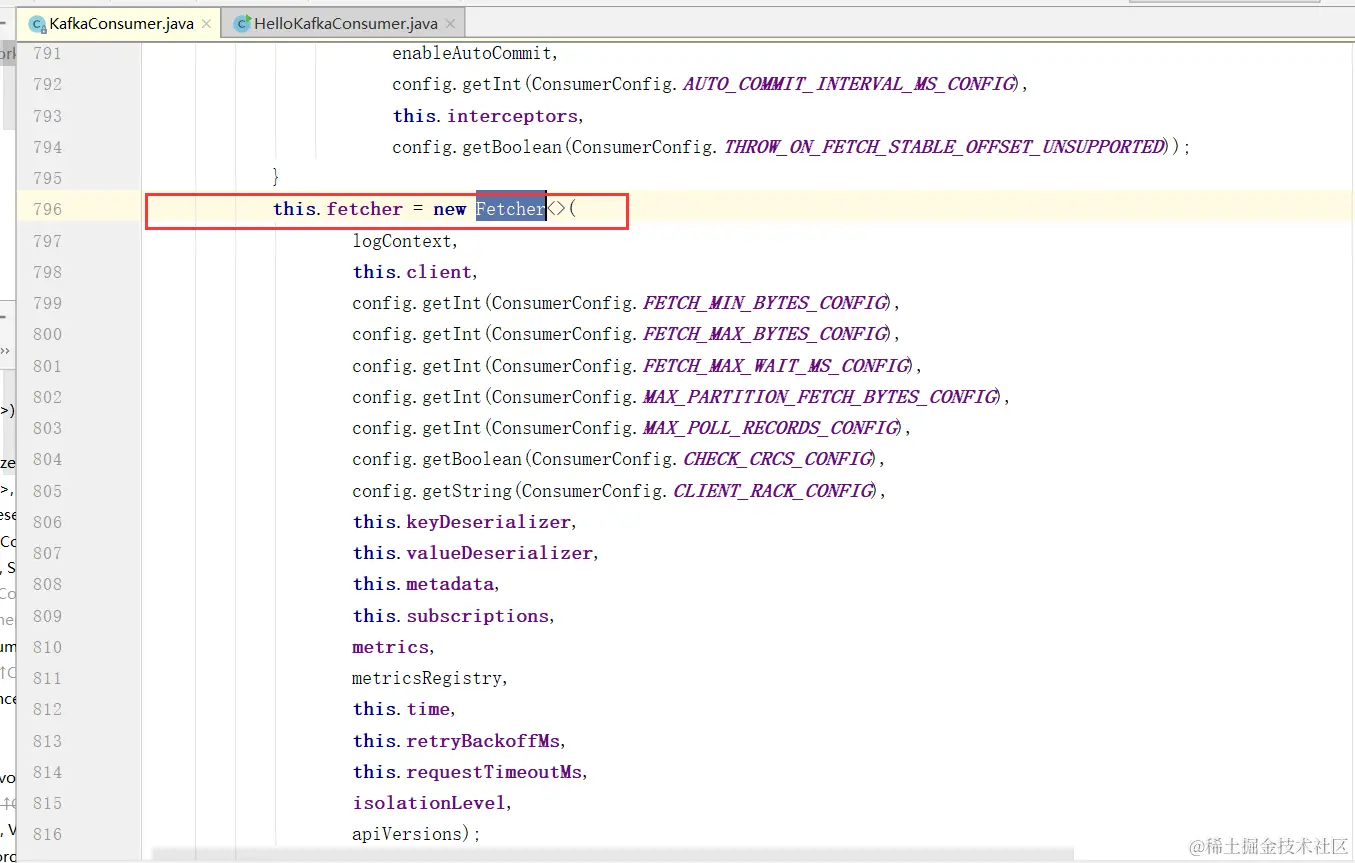Switch to the KafkaConsumer.java tab
The height and width of the screenshot is (863, 1355).
(x=119, y=23)
